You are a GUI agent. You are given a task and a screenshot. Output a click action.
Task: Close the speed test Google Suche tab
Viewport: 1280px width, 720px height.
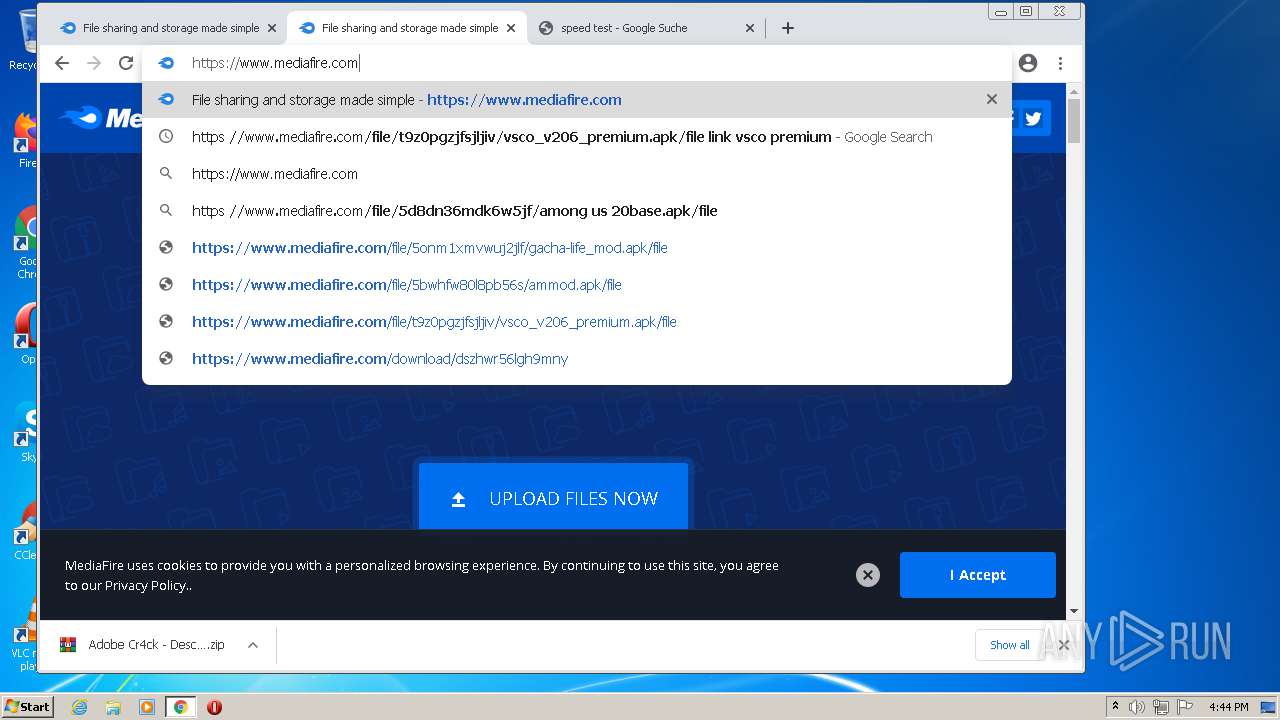coord(750,28)
